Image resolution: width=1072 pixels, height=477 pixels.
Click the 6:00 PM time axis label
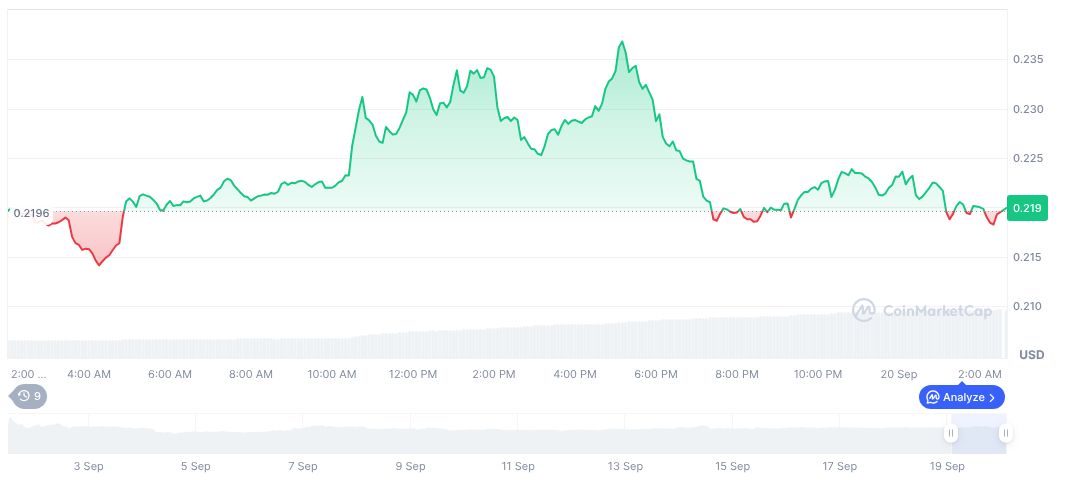(656, 374)
